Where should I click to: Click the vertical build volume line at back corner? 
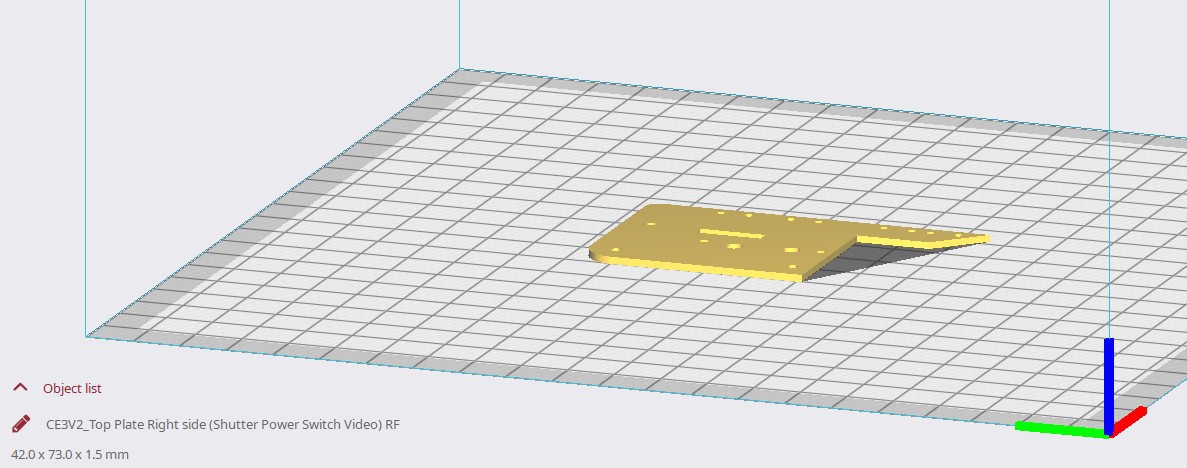pyautogui.click(x=459, y=30)
